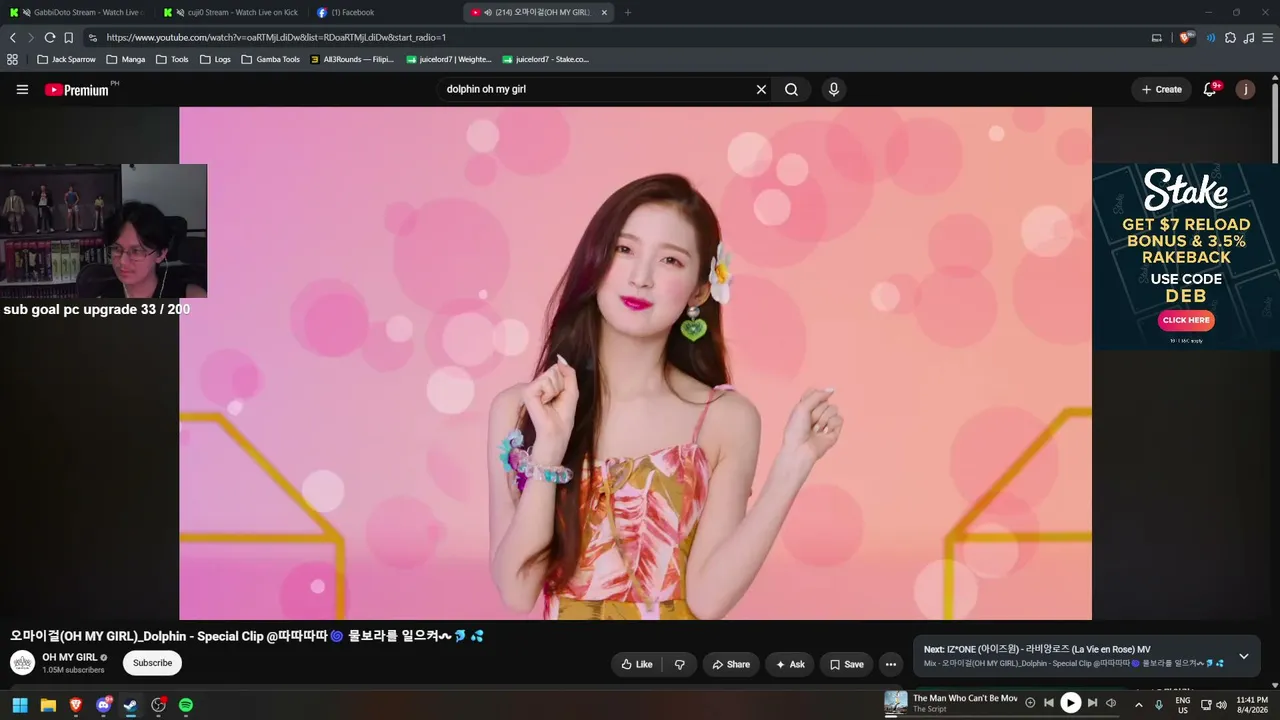Open the taskbar clock and calendar
Viewport: 1280px width, 720px height.
(x=1252, y=705)
